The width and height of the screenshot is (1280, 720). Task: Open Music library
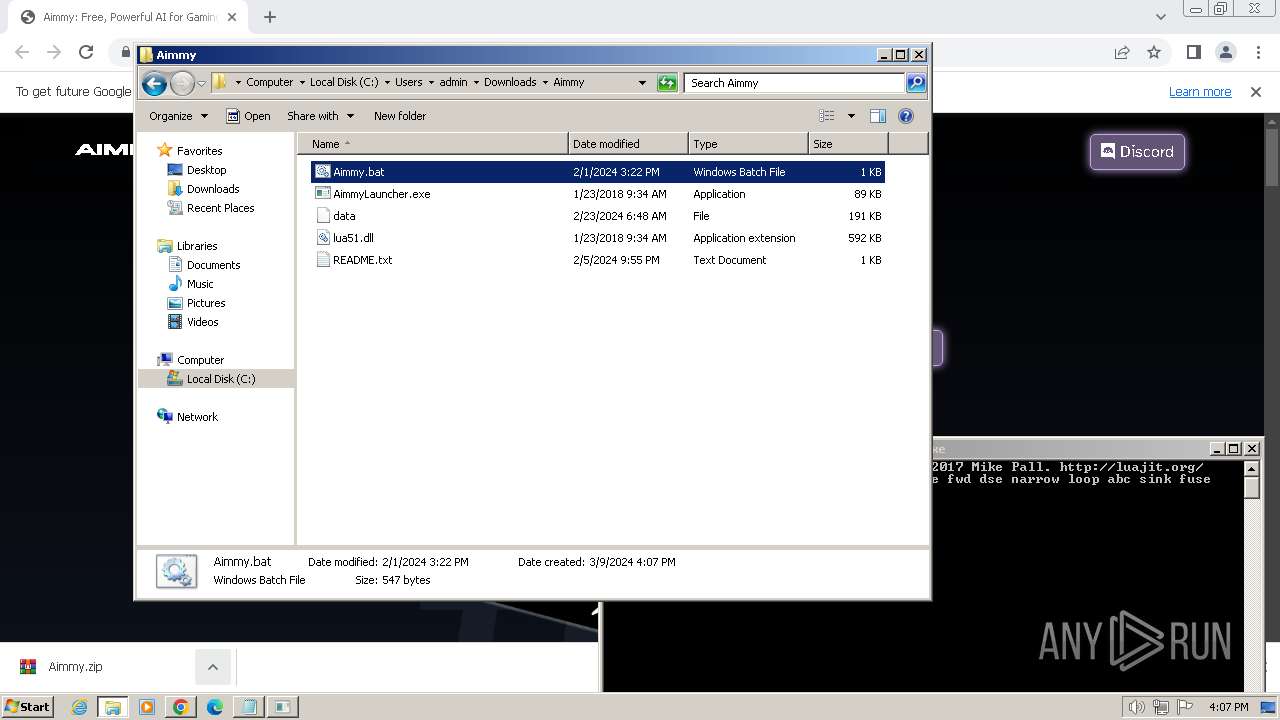200,284
